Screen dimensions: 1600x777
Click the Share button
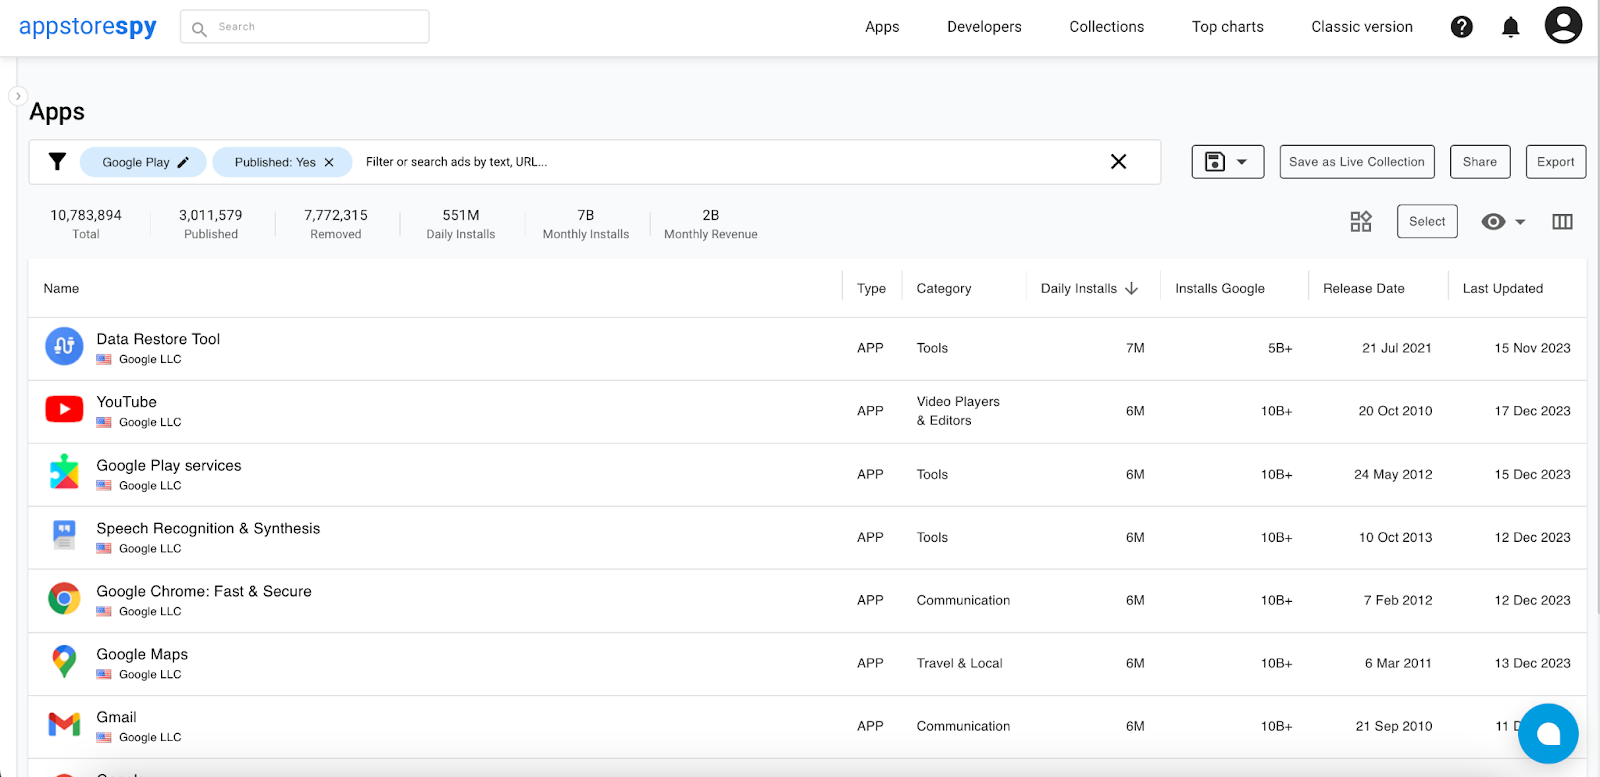coord(1480,162)
